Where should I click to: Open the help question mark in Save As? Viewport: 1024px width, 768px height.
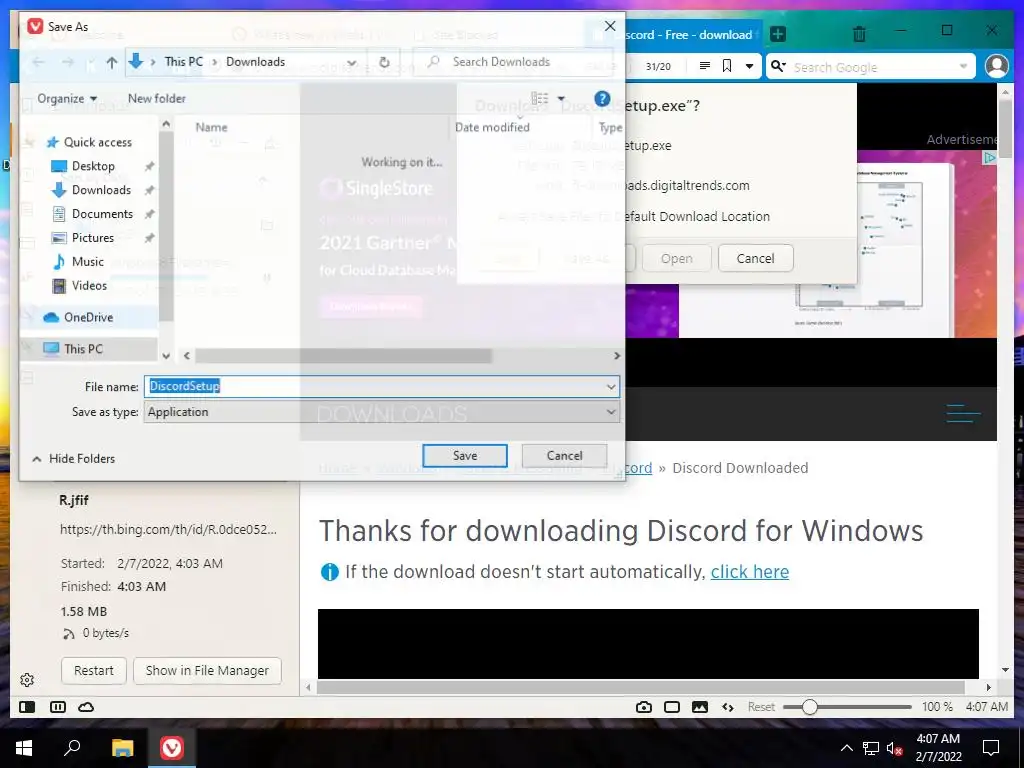[x=602, y=99]
